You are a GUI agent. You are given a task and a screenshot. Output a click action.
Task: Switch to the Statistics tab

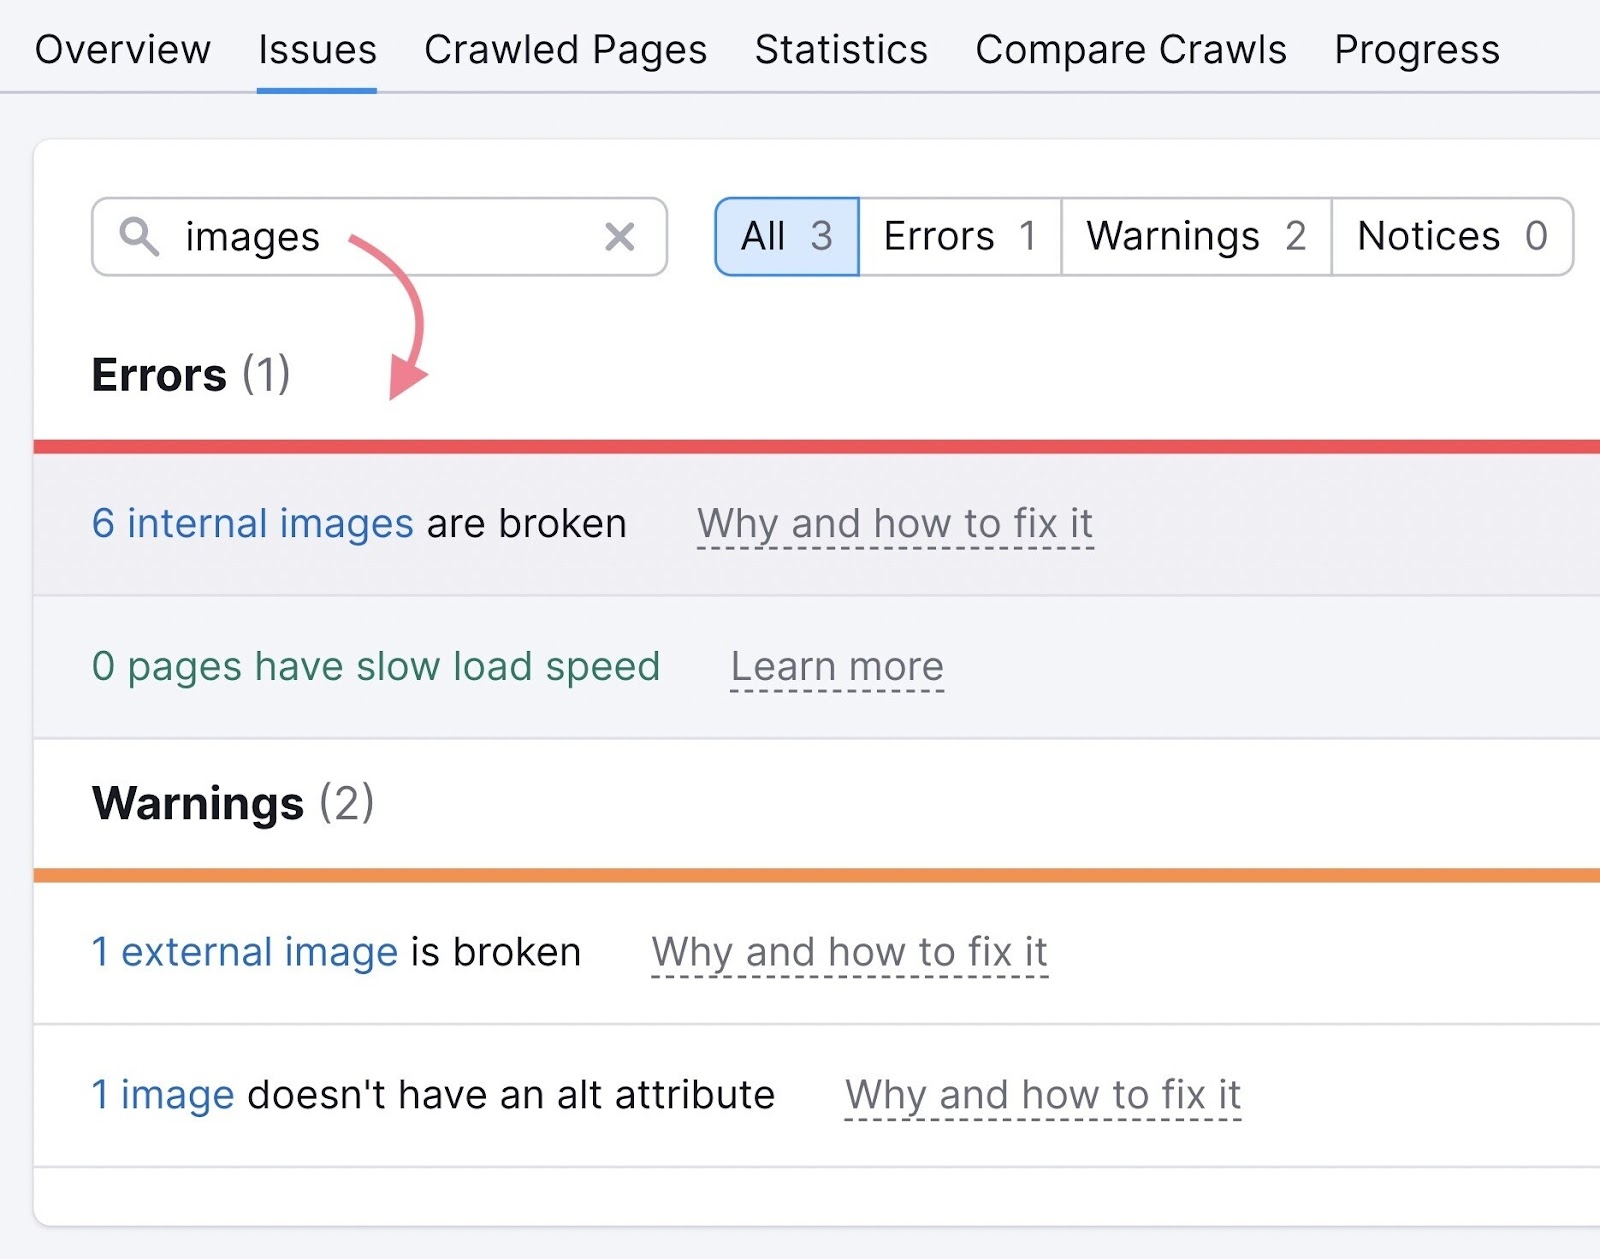pos(840,49)
